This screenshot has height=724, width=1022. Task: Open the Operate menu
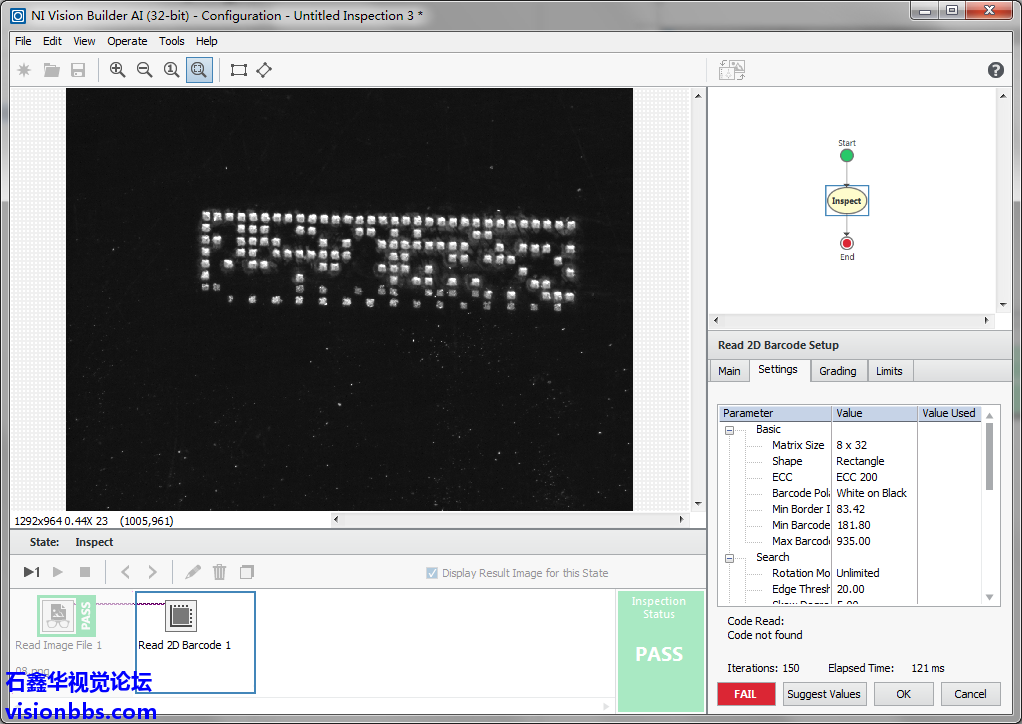pos(127,41)
